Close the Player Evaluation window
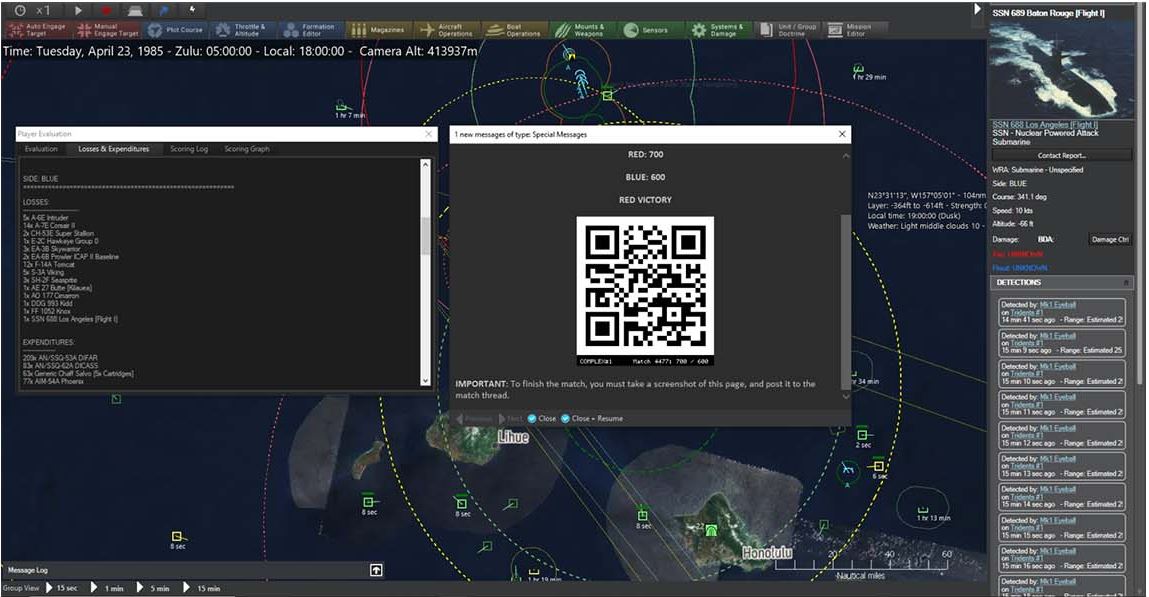Viewport: 1149px width, 597px height. (429, 134)
